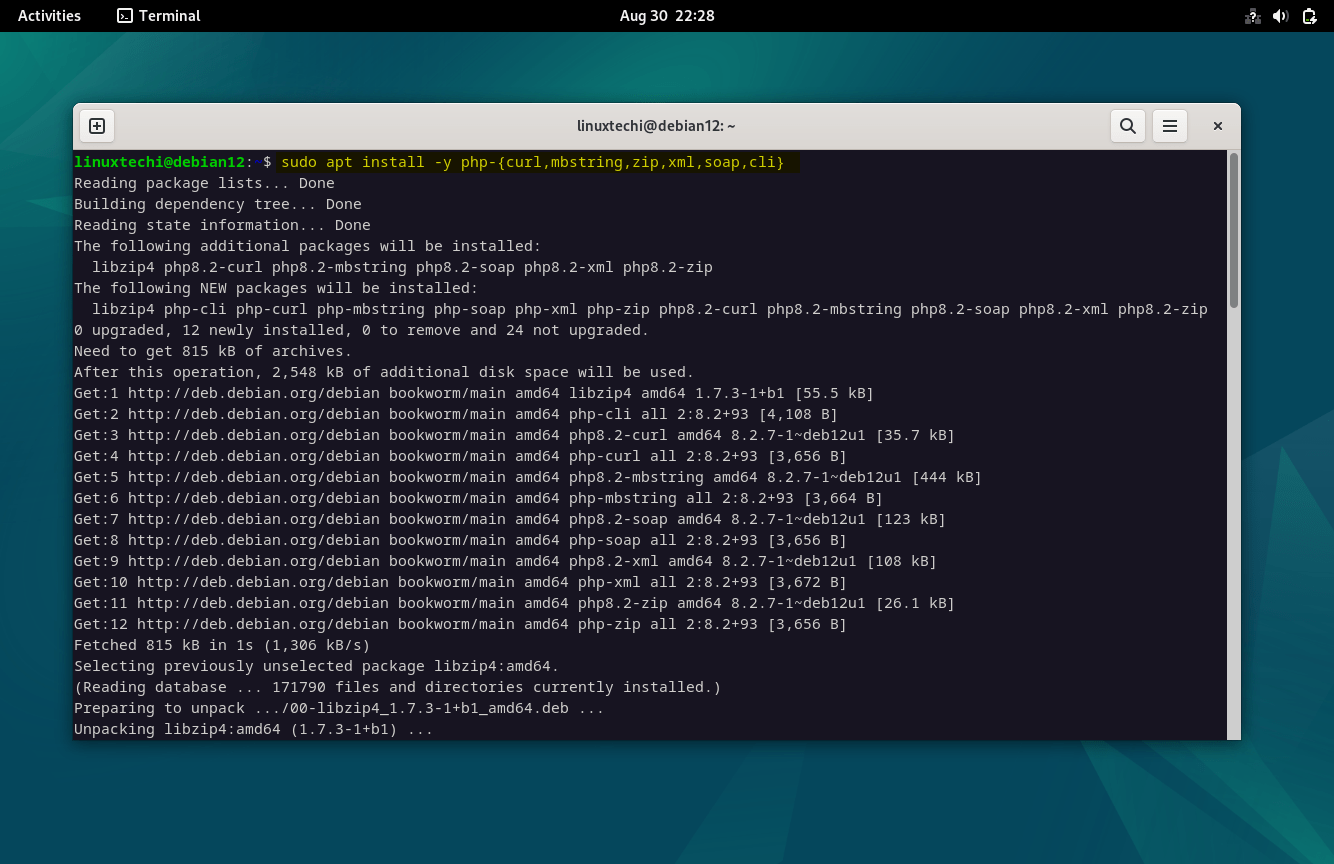This screenshot has height=864, width=1334.
Task: Open the Activities overview
Action: tap(48, 15)
